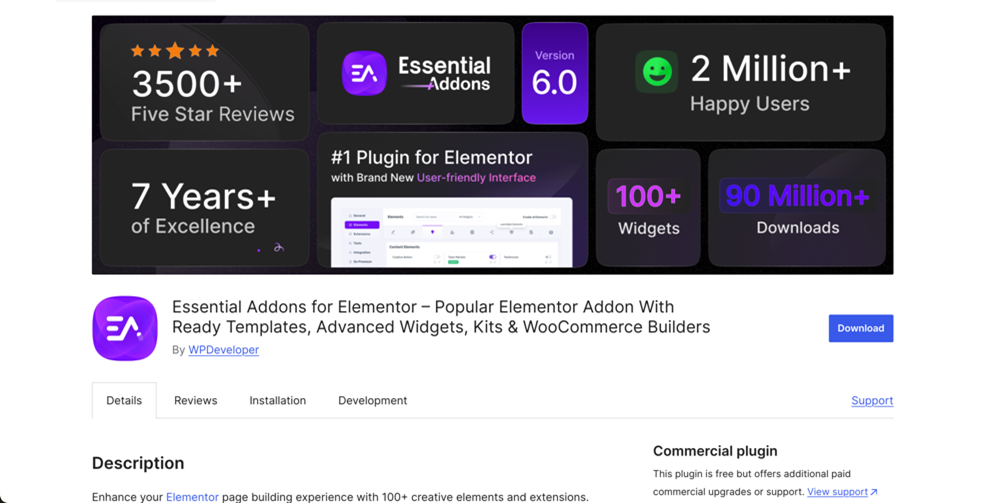Click the Version 6.0 badge in the banner

555,73
